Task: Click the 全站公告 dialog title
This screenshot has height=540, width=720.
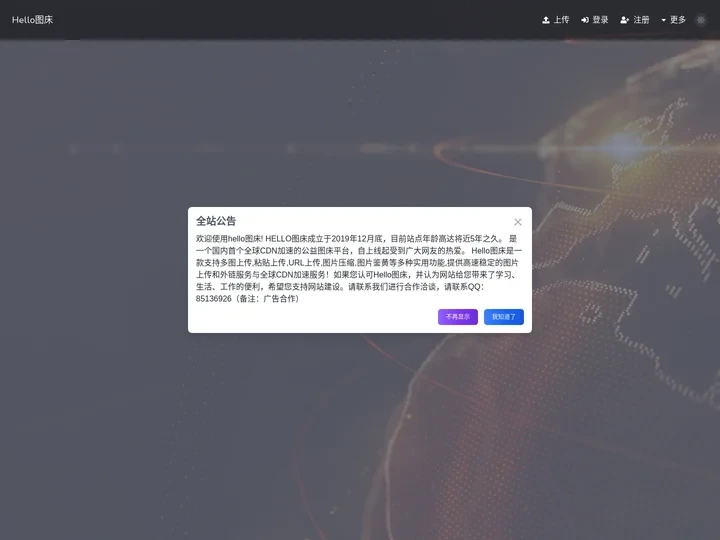Action: tap(216, 221)
